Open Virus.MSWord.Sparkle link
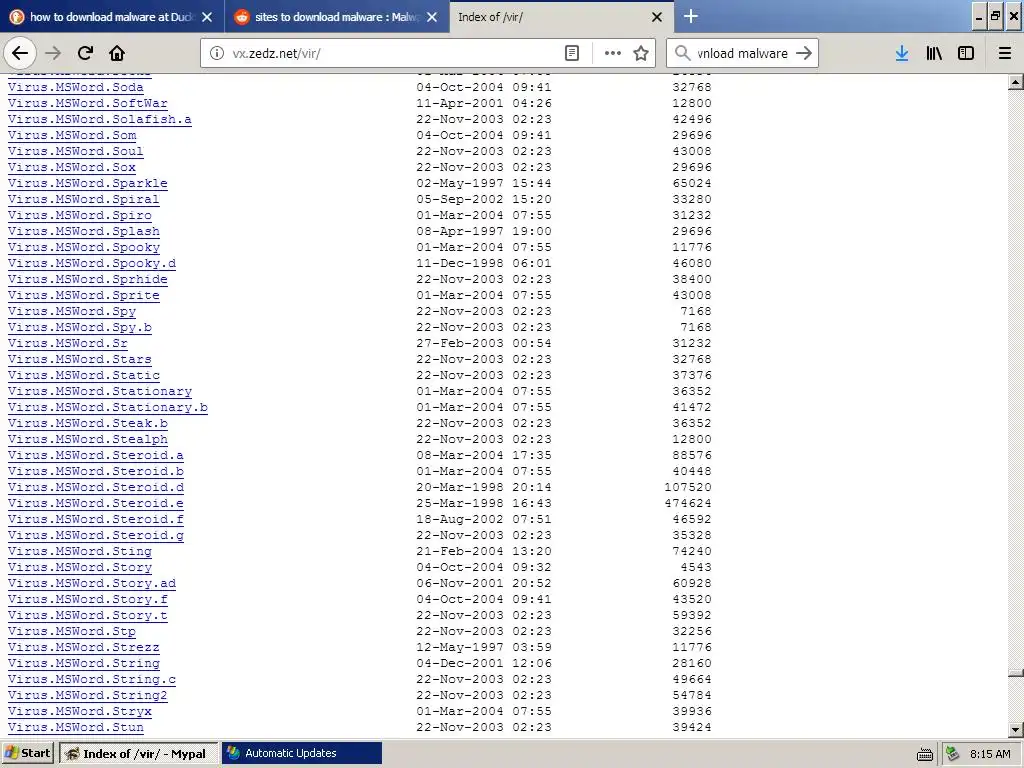Image resolution: width=1024 pixels, height=768 pixels. (x=88, y=183)
